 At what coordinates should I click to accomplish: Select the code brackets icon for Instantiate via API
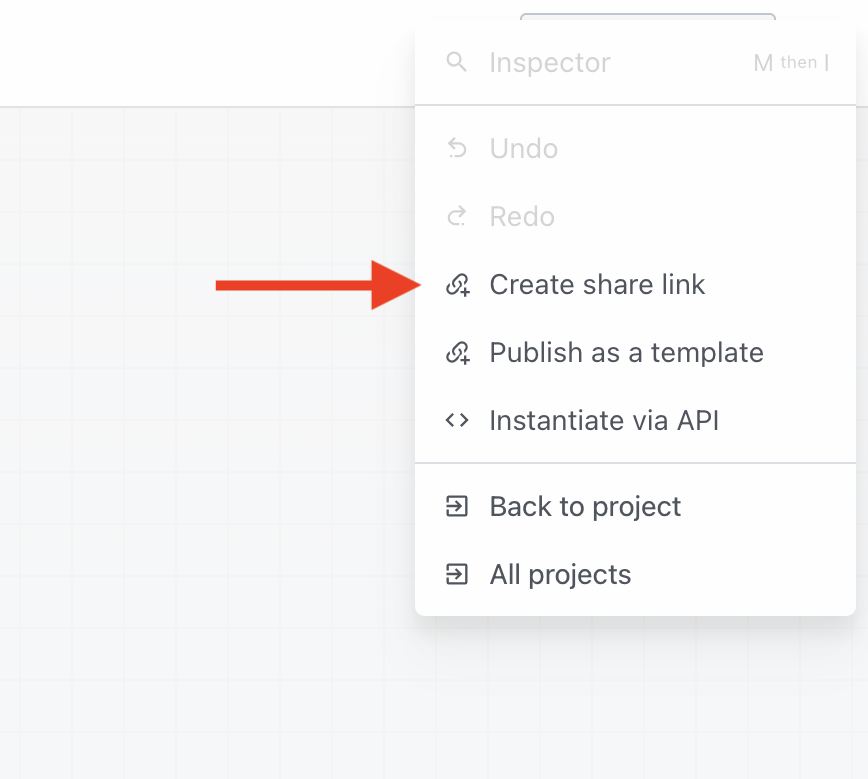[x=457, y=420]
